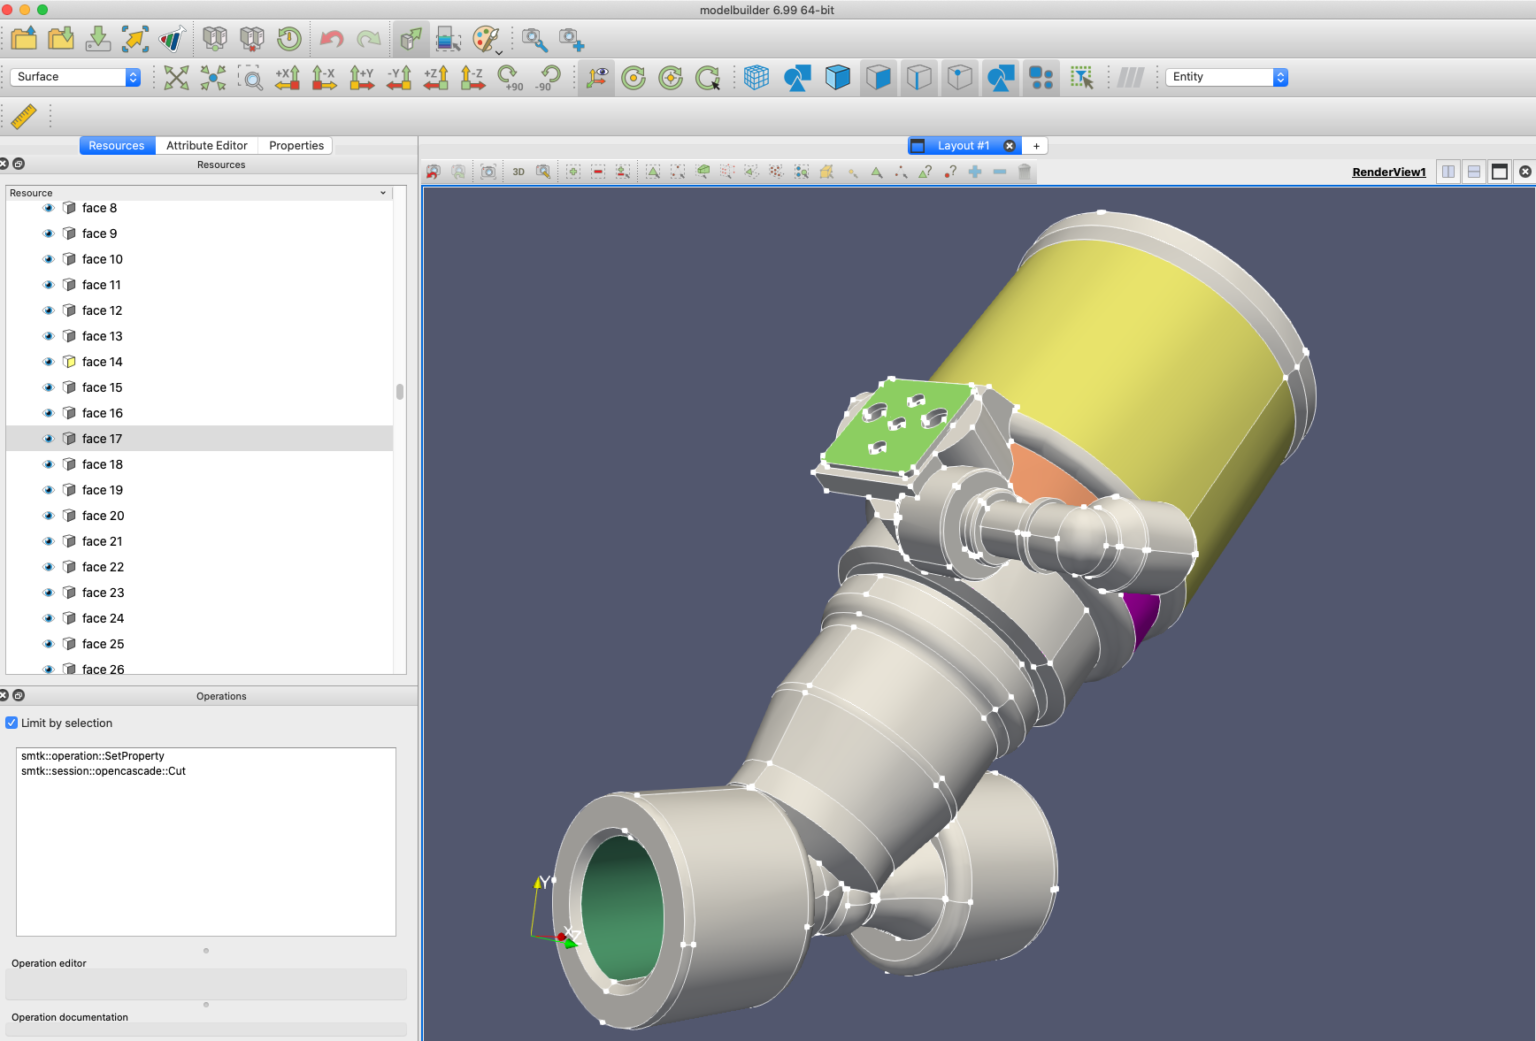Rotate view 90 degrees clockwise

(x=509, y=78)
